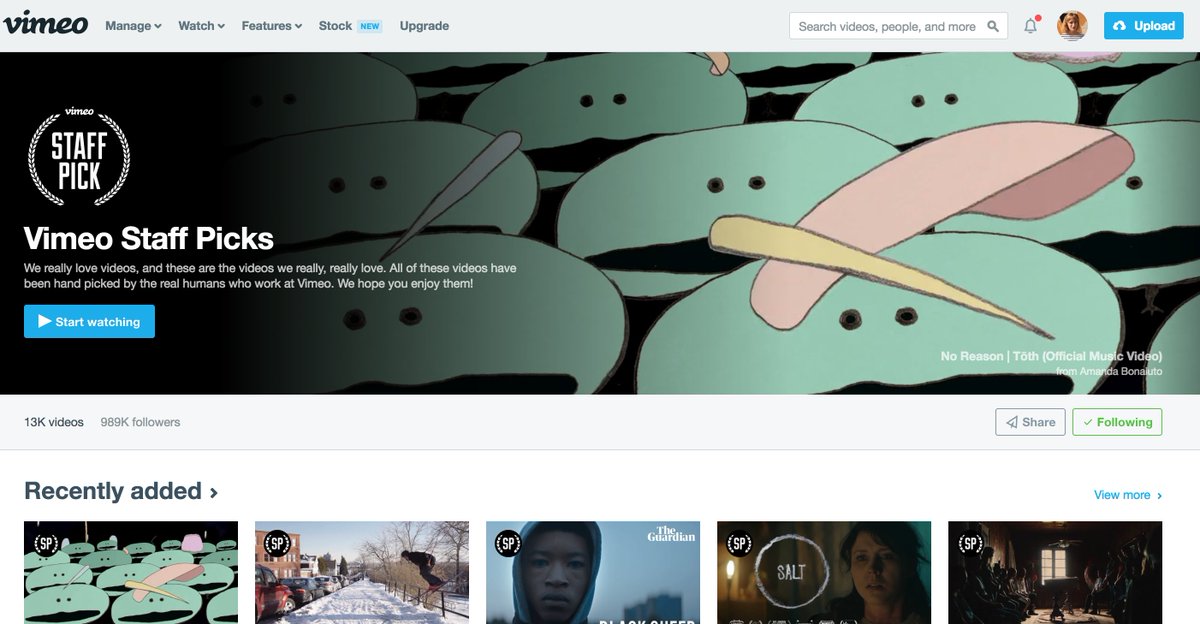Expand the Features dropdown menu
Viewport: 1200px width, 624px height.
272,26
